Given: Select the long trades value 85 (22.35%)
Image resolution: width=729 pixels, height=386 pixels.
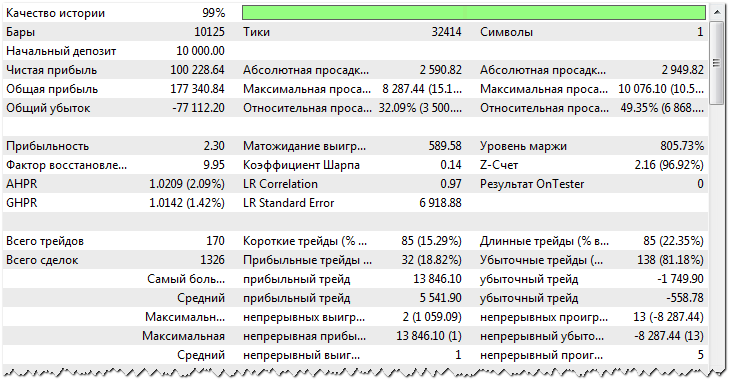Looking at the screenshot, I should click(x=673, y=241).
